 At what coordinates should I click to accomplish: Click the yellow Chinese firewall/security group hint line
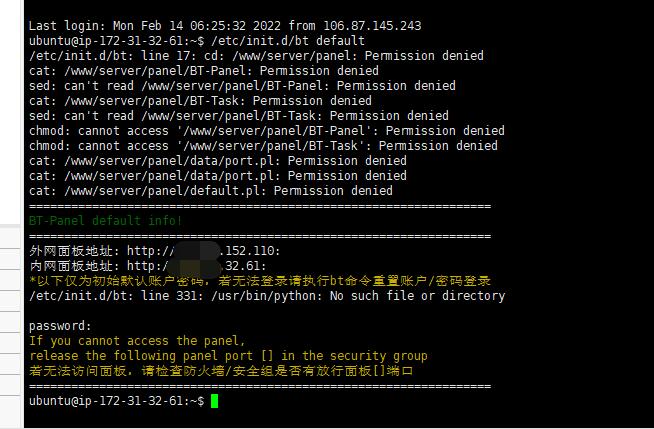coord(221,371)
